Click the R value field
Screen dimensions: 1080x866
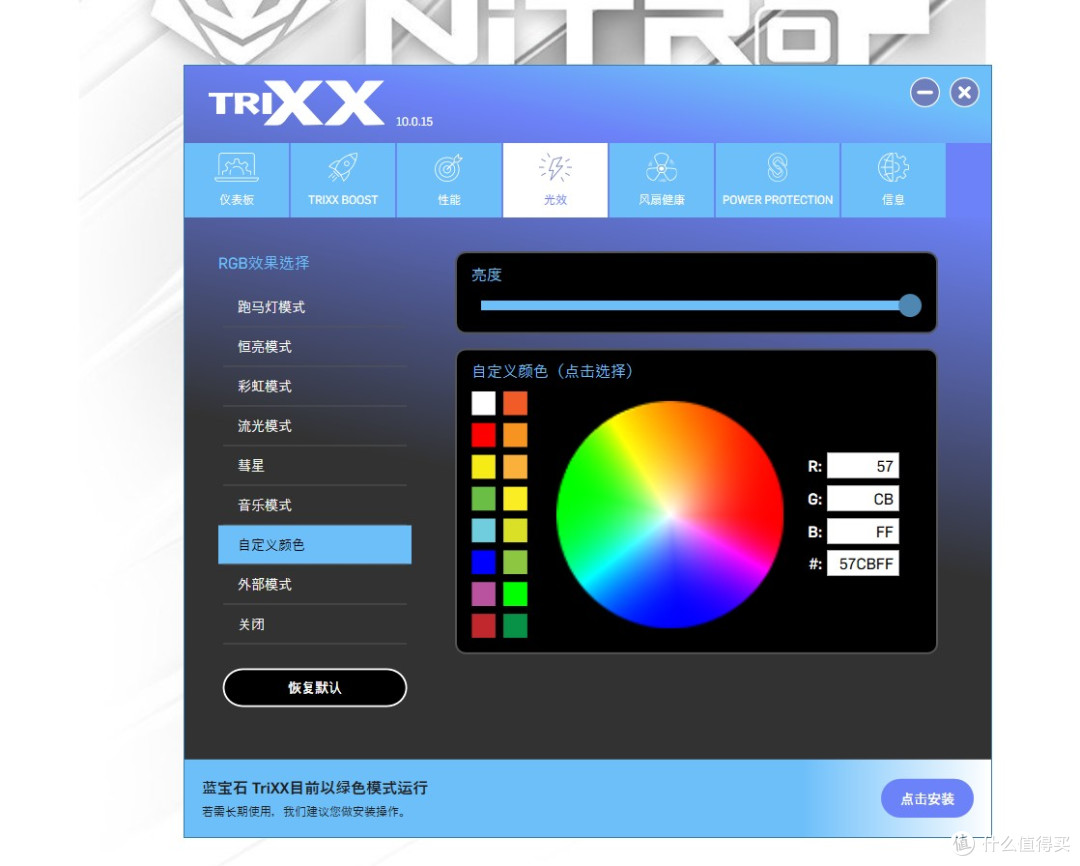click(x=863, y=466)
